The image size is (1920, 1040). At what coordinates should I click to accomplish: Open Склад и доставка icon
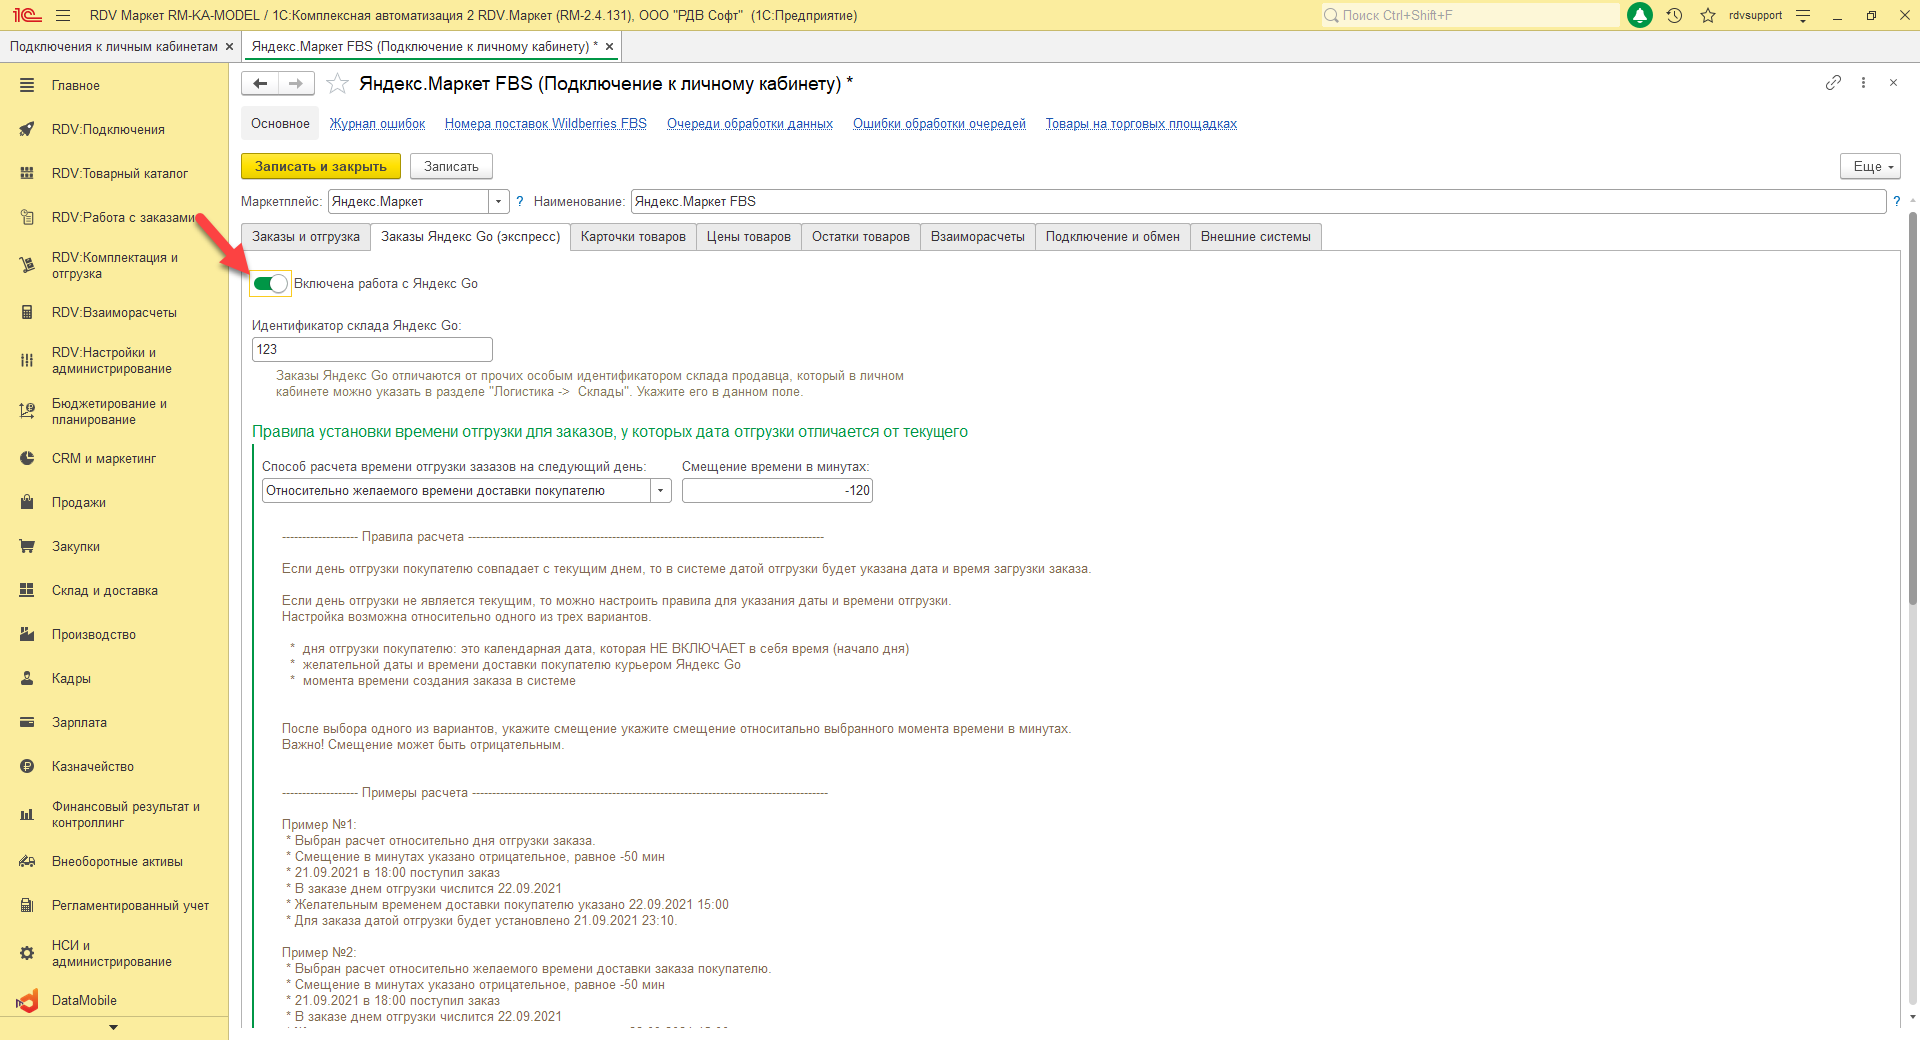(x=27, y=591)
